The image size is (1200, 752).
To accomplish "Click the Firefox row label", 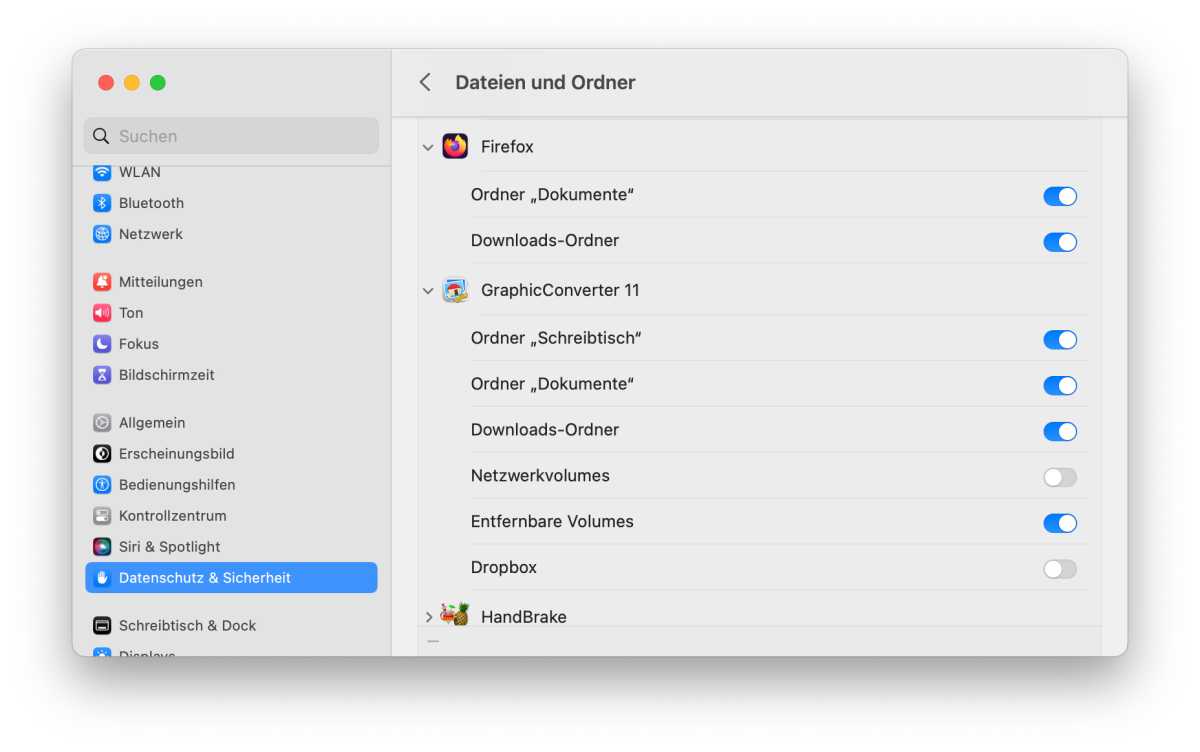I will [507, 147].
